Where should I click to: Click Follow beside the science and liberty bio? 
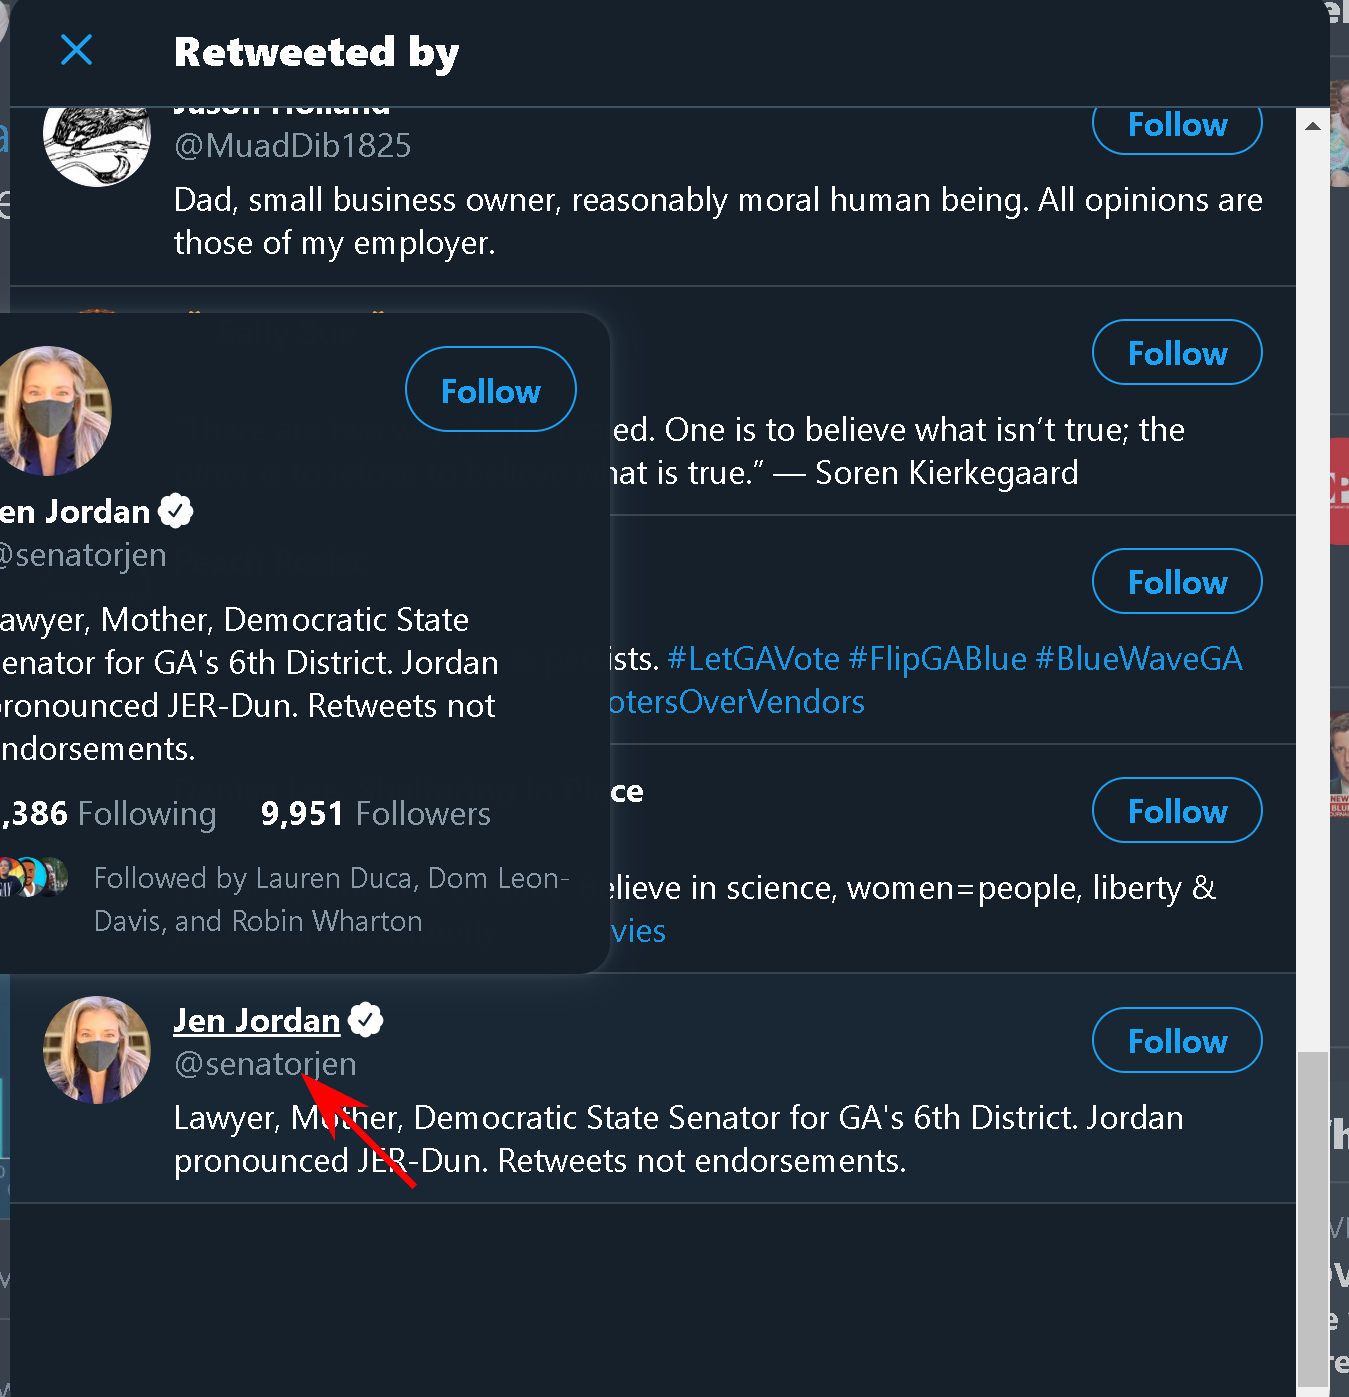tap(1176, 811)
